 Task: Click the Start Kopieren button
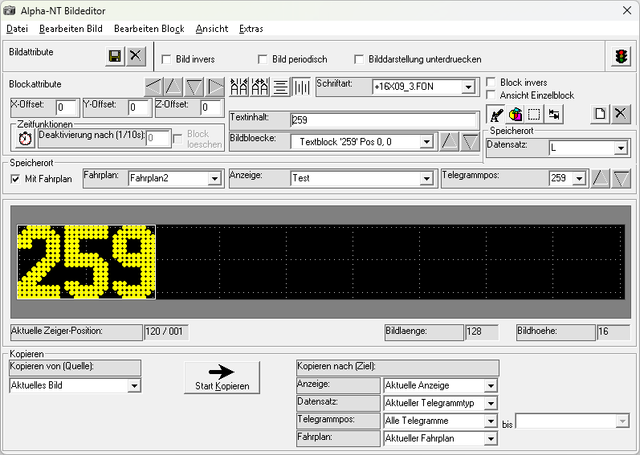(x=222, y=377)
